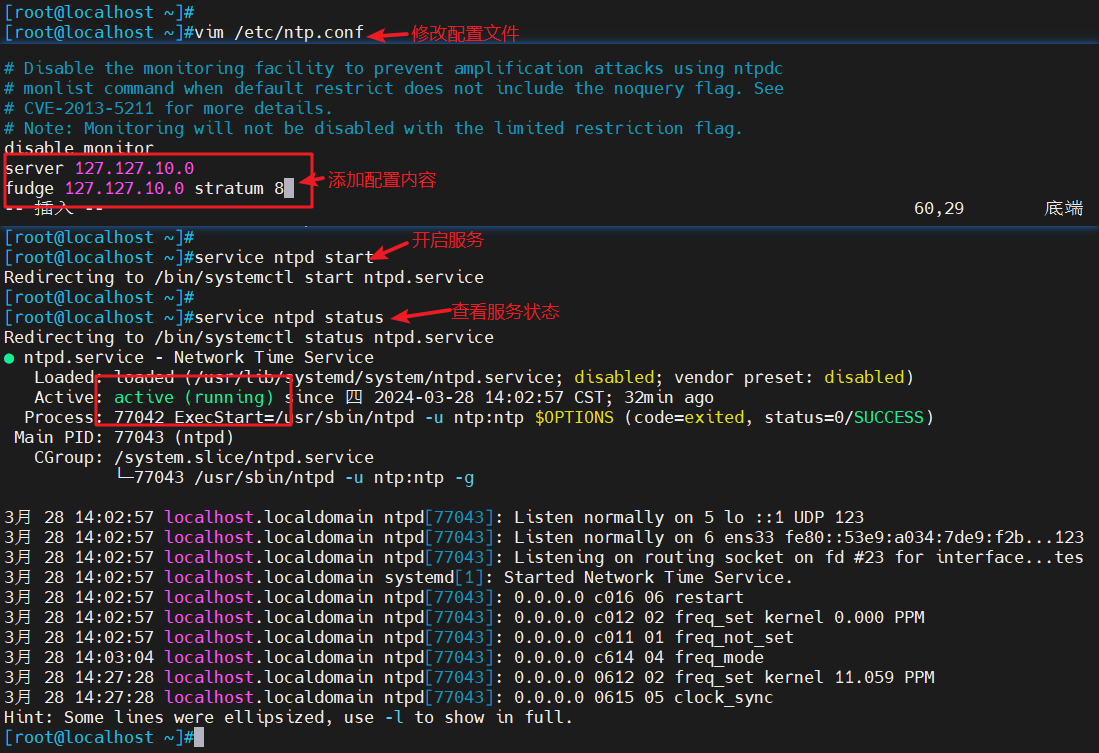Click the green status dot beside ntpd.service
1099x753 pixels.
pyautogui.click(x=9, y=358)
